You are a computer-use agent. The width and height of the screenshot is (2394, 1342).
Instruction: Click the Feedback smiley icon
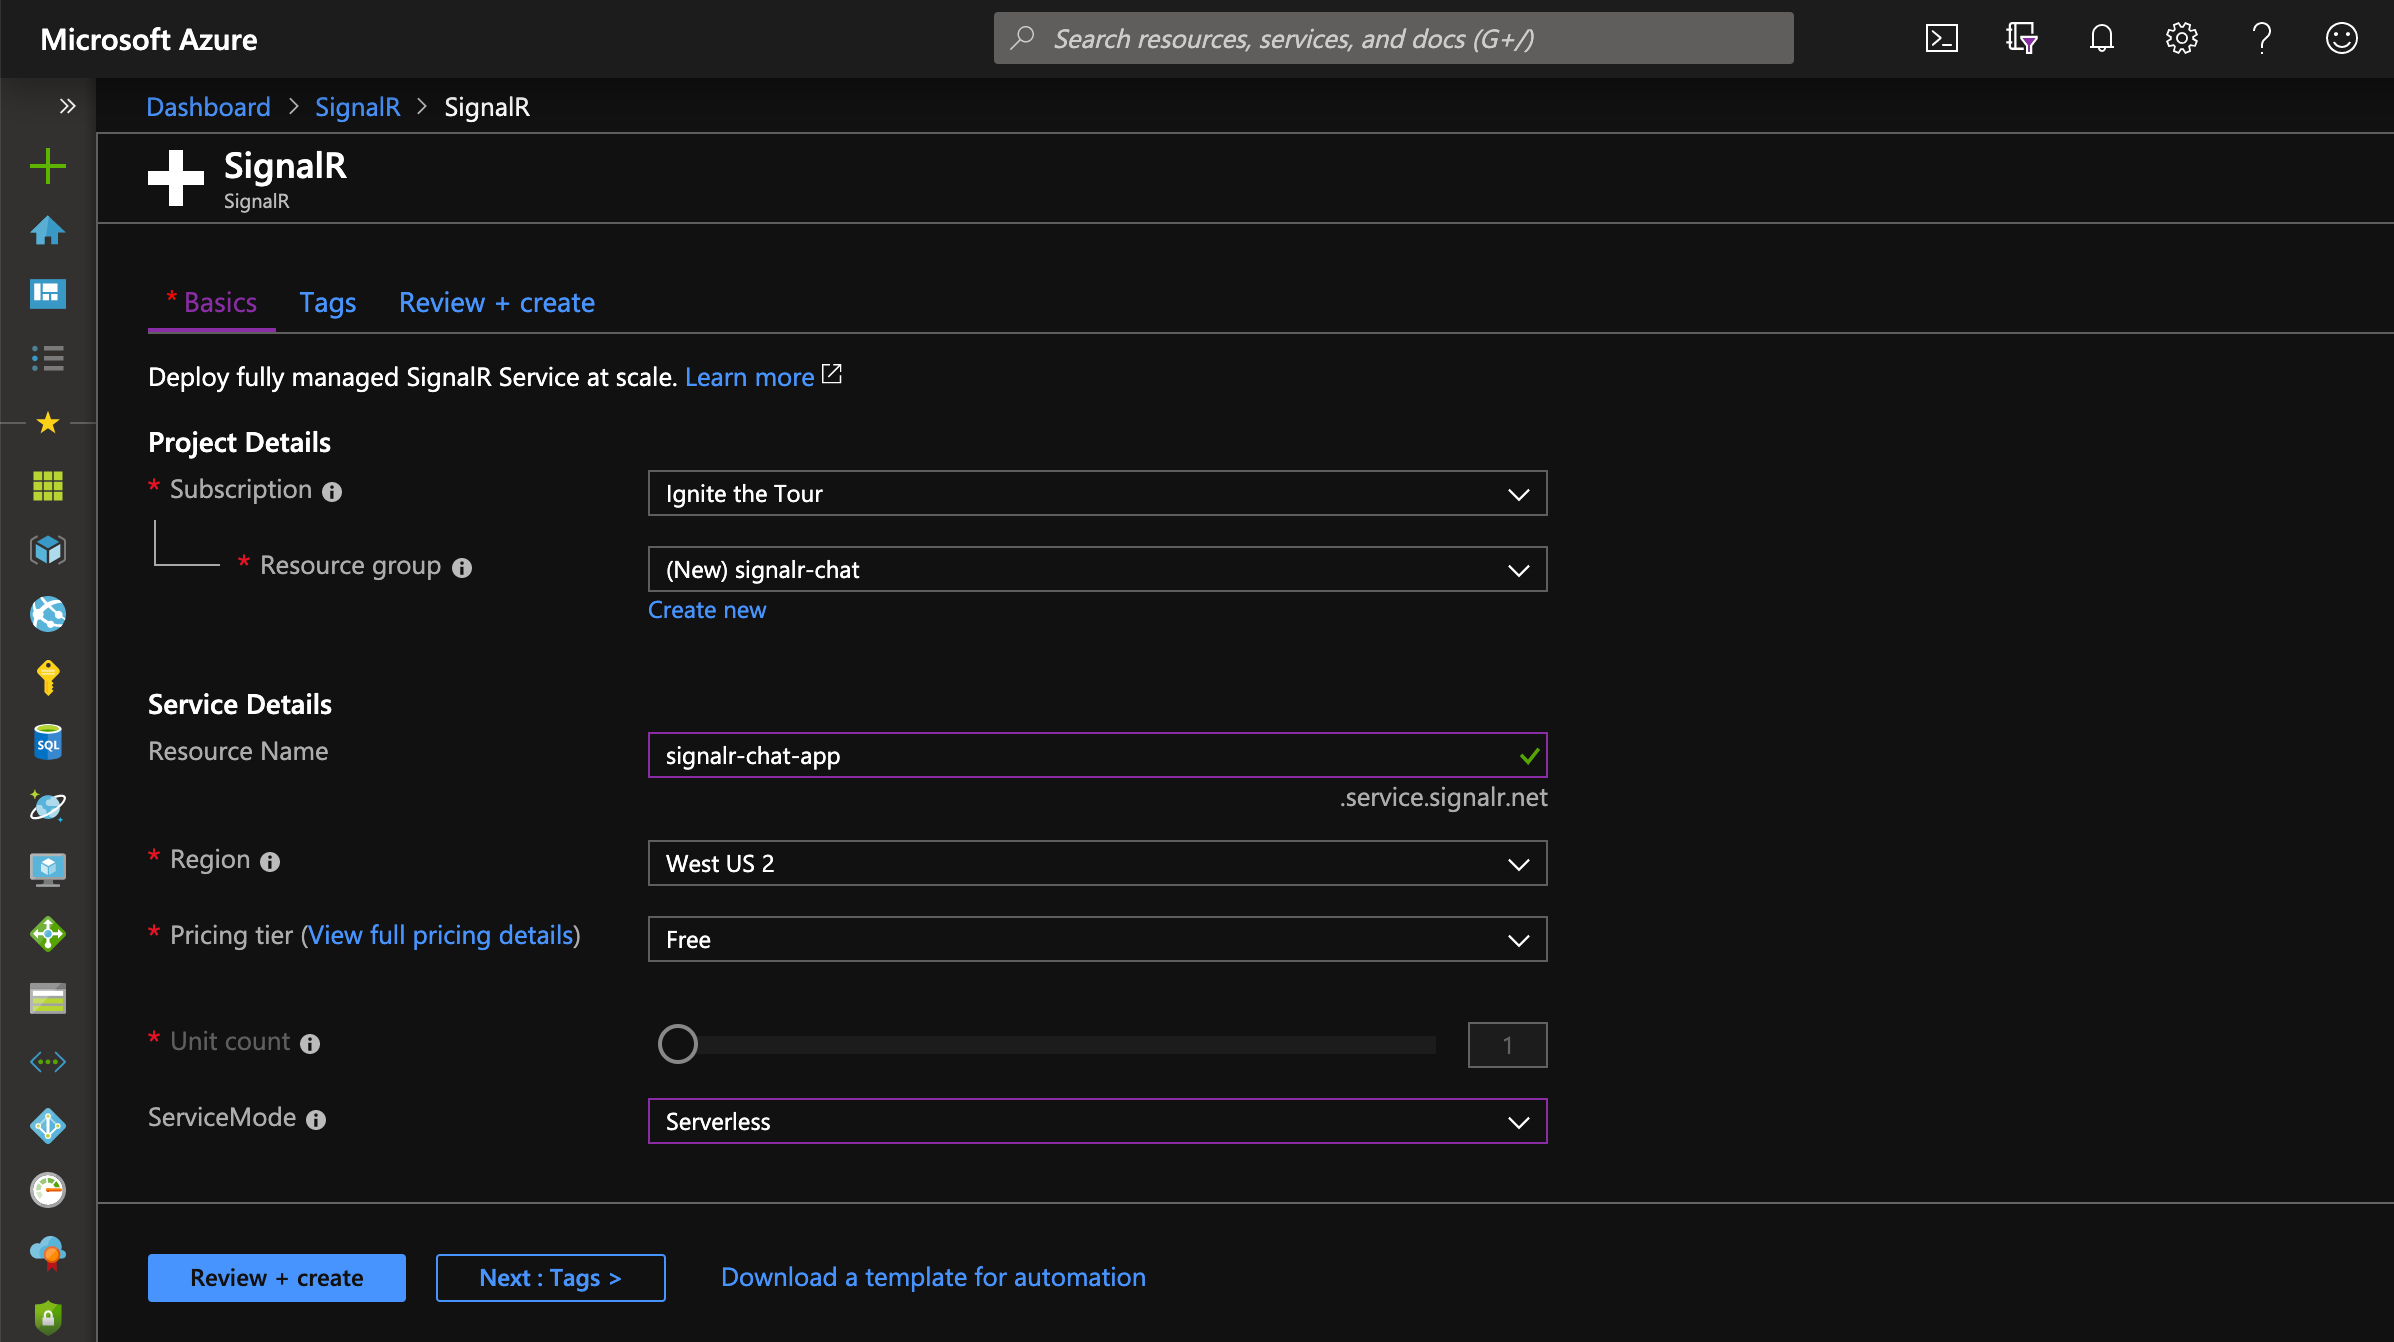tap(2342, 39)
